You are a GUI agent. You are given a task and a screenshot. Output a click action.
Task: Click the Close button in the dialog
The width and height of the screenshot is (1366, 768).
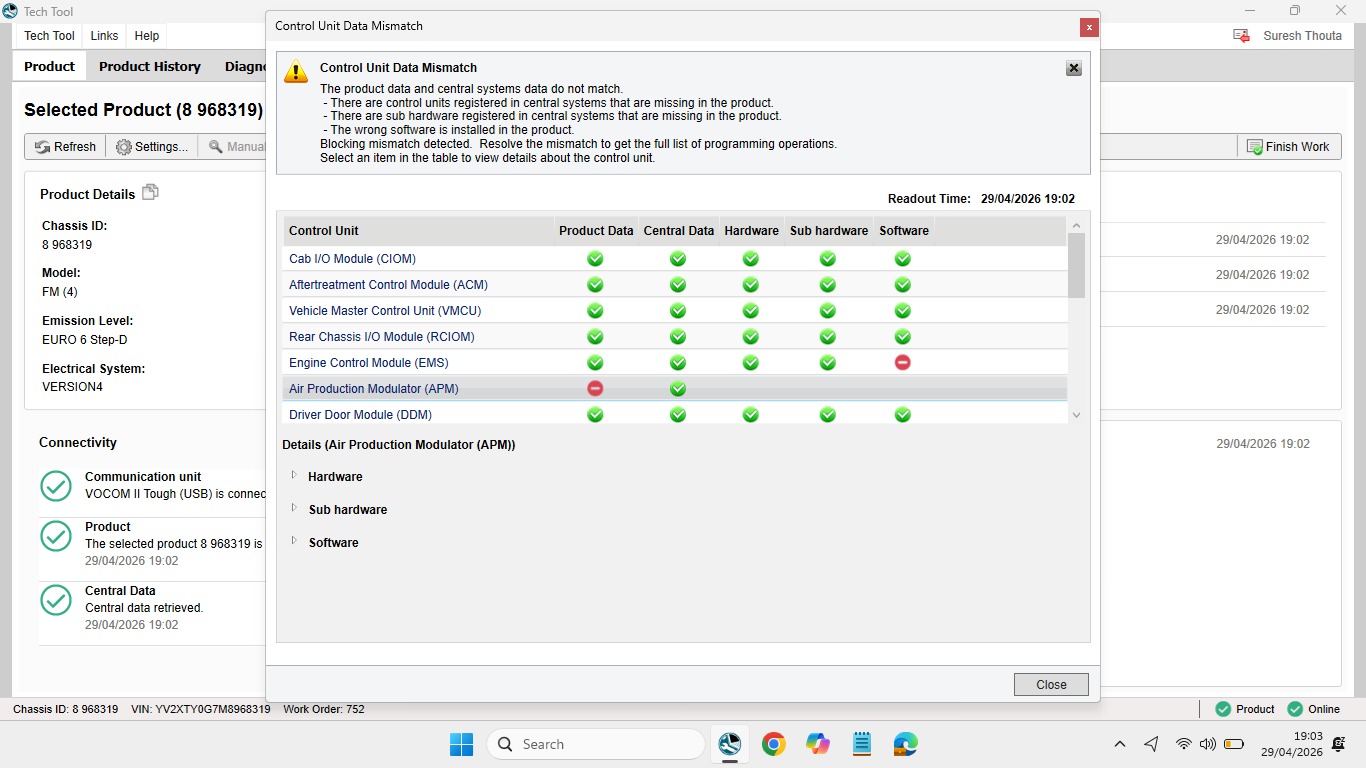coord(1051,684)
